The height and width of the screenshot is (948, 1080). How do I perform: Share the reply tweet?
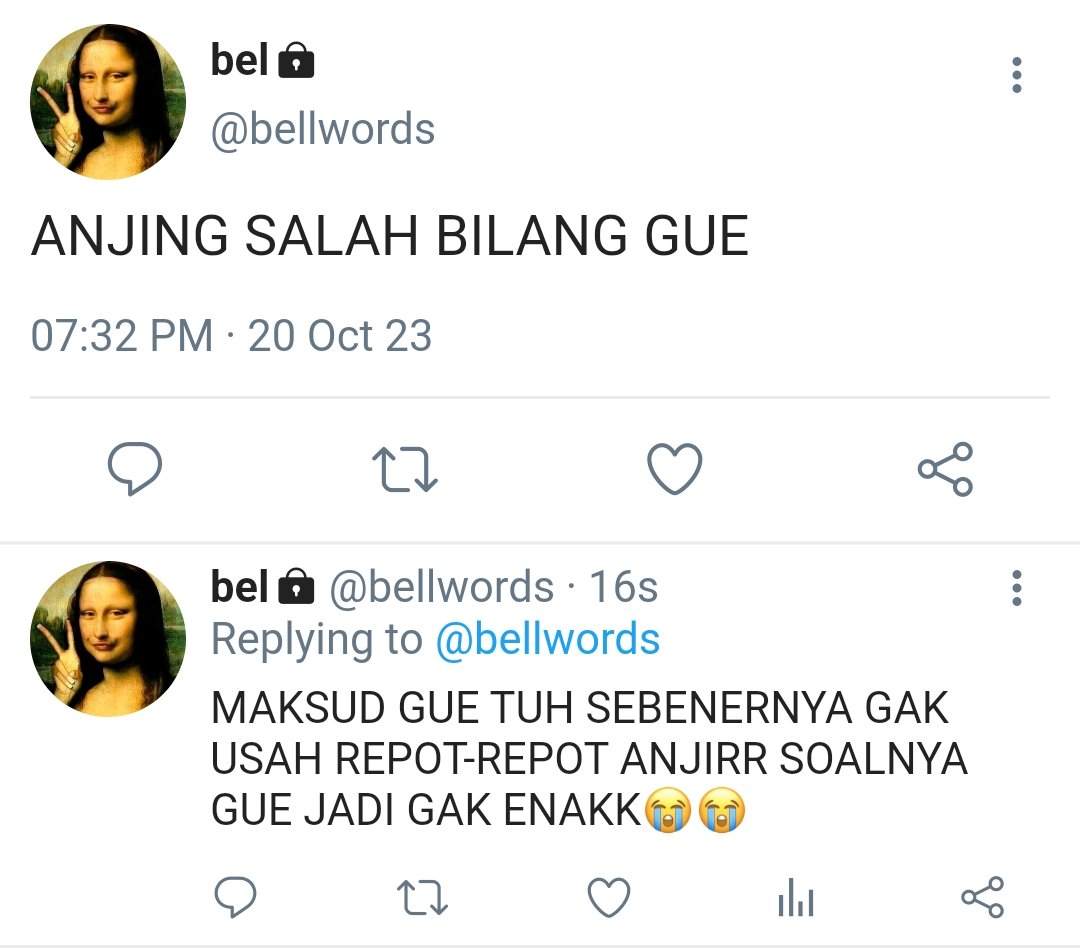pos(982,897)
